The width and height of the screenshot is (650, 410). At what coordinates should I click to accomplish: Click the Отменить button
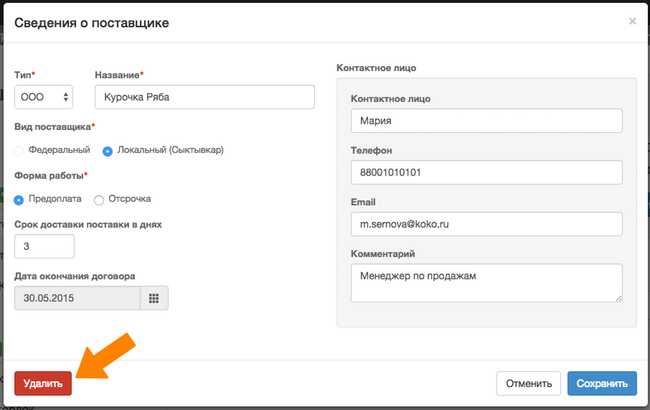529,383
